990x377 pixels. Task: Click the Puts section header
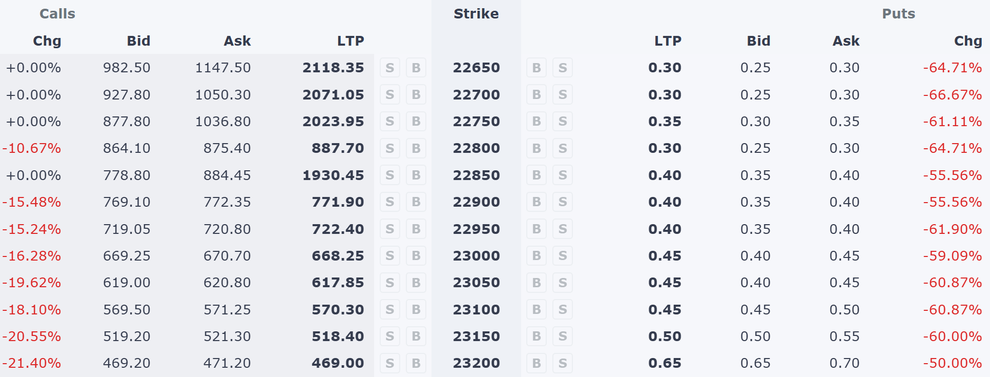(898, 14)
